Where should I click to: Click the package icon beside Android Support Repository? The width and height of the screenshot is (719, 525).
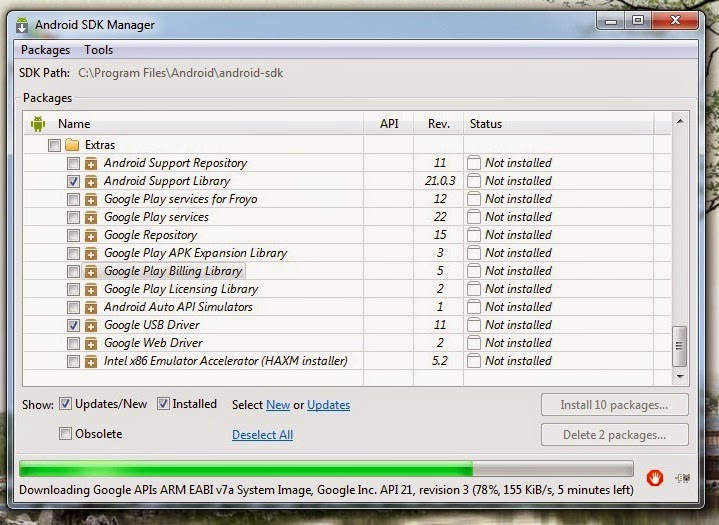pos(91,163)
